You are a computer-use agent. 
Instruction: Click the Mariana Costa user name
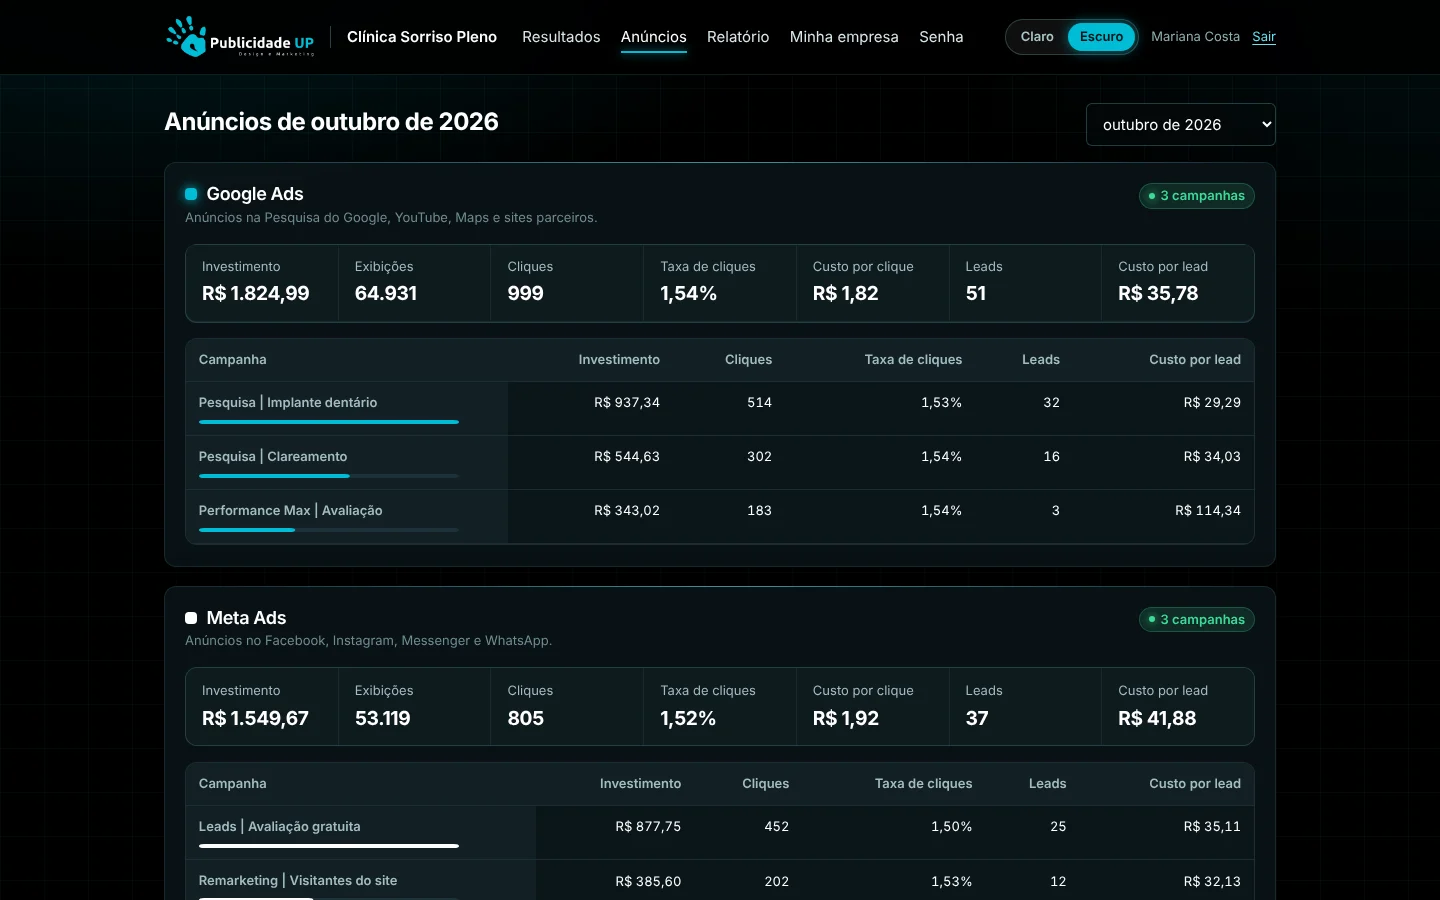tap(1195, 37)
